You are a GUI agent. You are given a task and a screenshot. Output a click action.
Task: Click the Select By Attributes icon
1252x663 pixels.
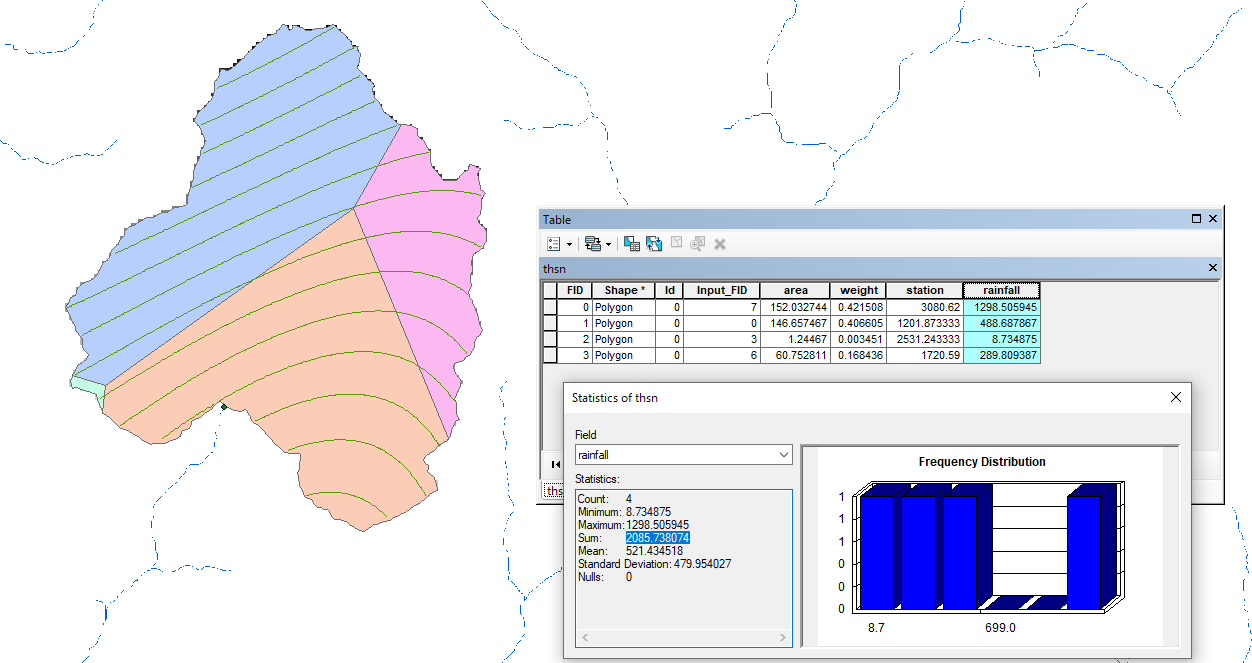632,243
